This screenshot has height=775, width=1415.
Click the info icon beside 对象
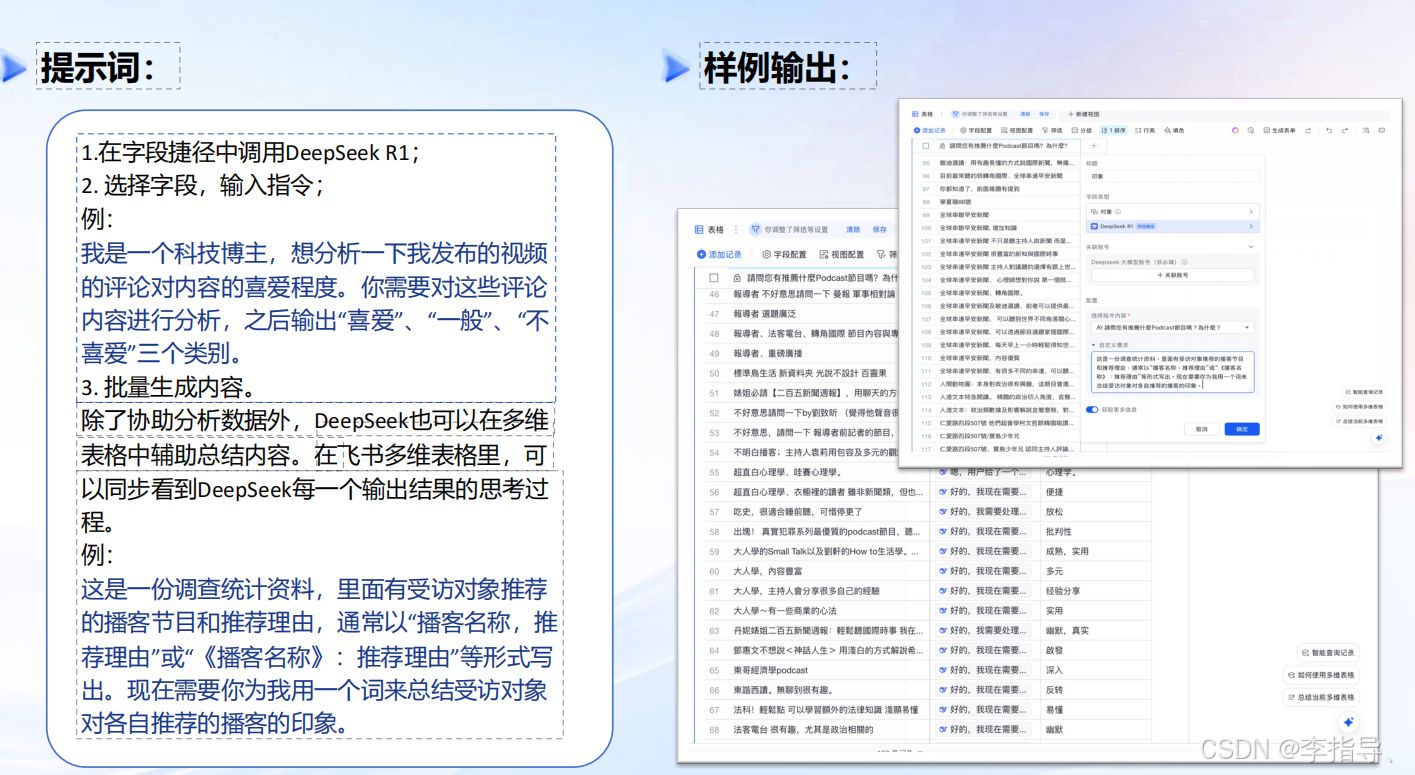click(1118, 212)
